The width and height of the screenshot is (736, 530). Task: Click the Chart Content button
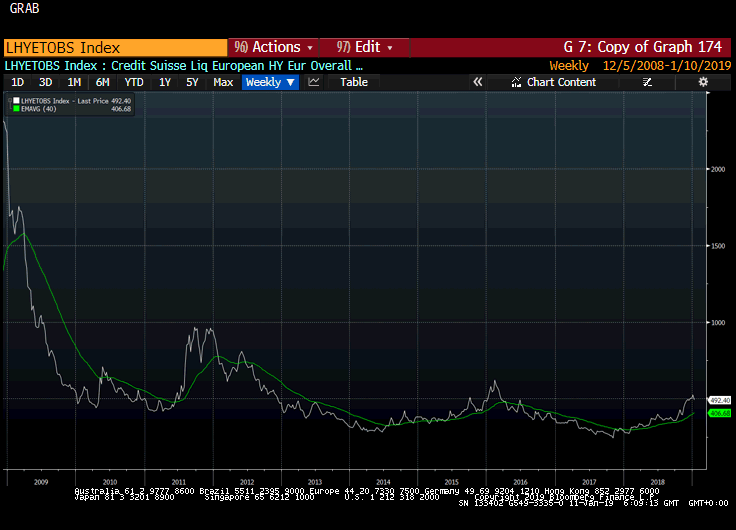[x=561, y=82]
